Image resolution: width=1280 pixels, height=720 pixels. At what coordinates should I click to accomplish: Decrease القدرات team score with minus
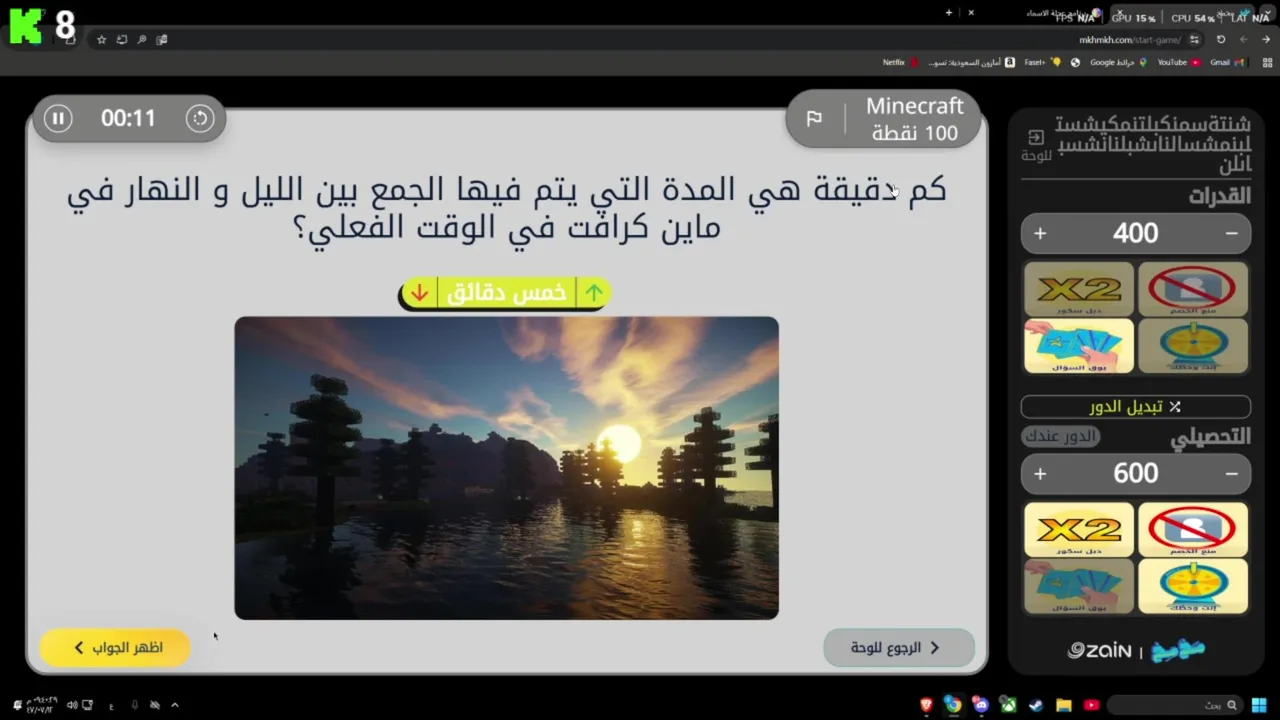click(x=1231, y=233)
